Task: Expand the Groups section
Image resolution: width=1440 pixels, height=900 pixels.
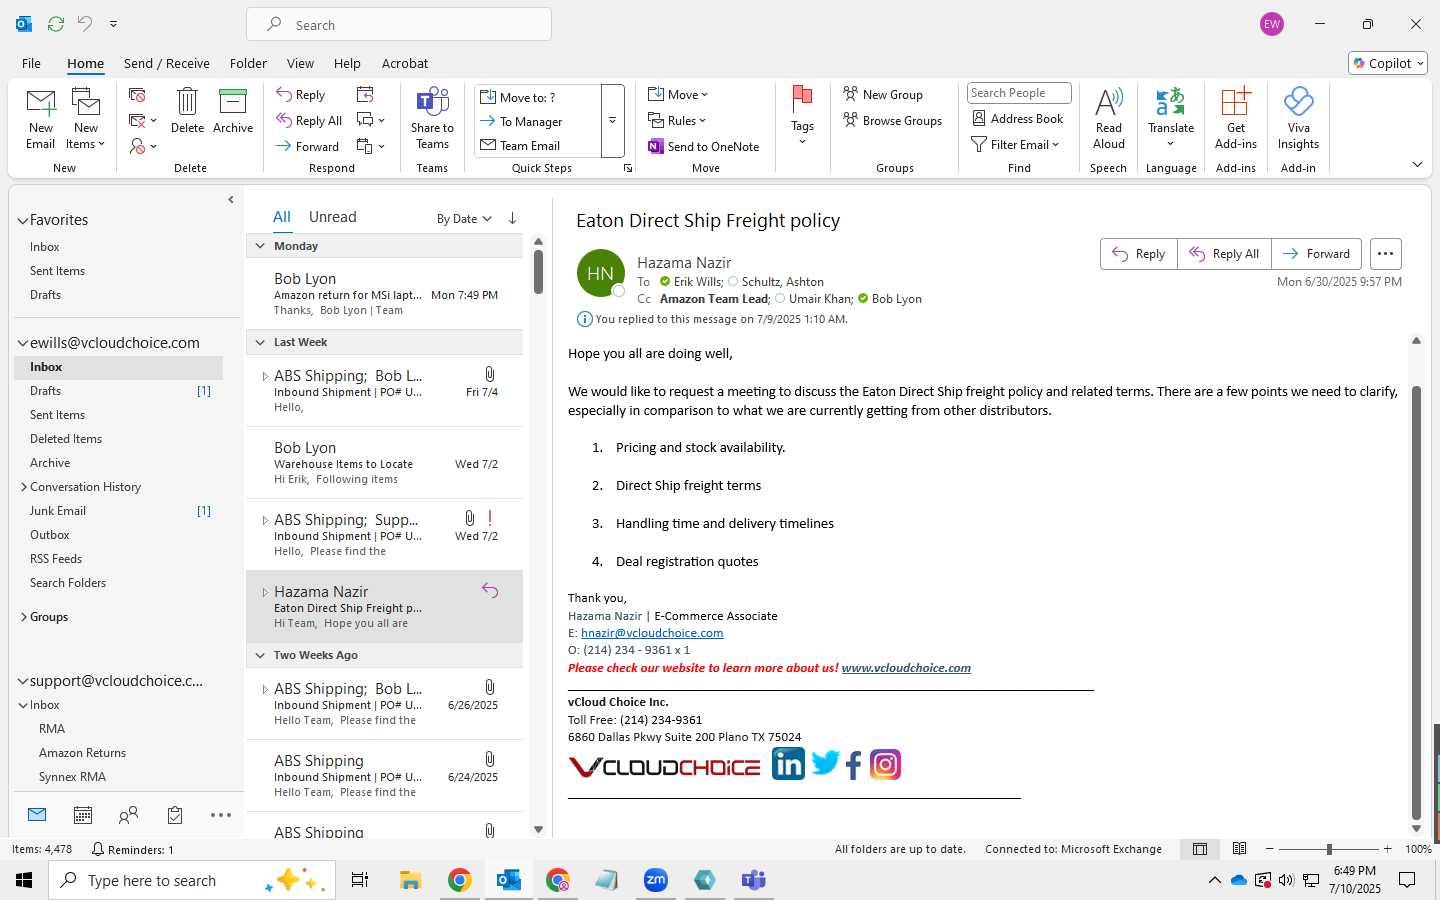Action: pyautogui.click(x=24, y=617)
